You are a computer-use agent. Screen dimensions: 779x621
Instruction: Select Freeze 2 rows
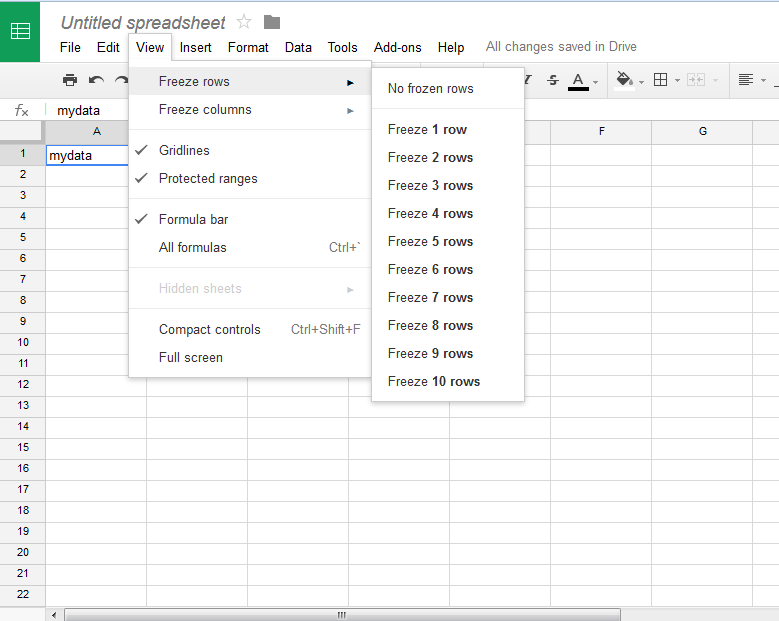coord(448,157)
